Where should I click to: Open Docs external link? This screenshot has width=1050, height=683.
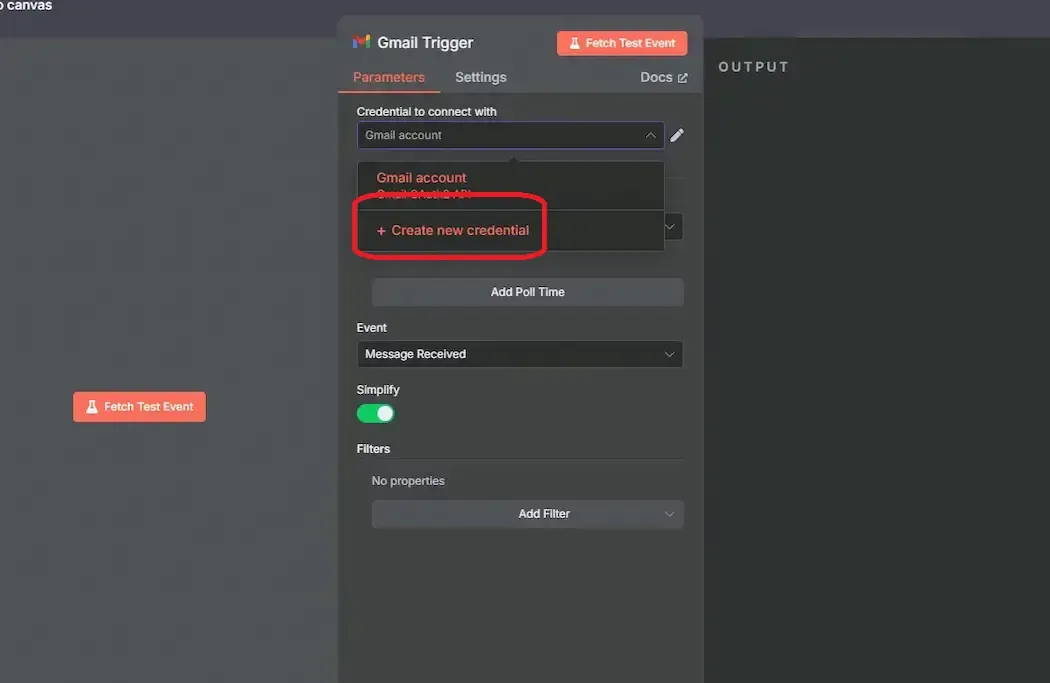point(664,78)
